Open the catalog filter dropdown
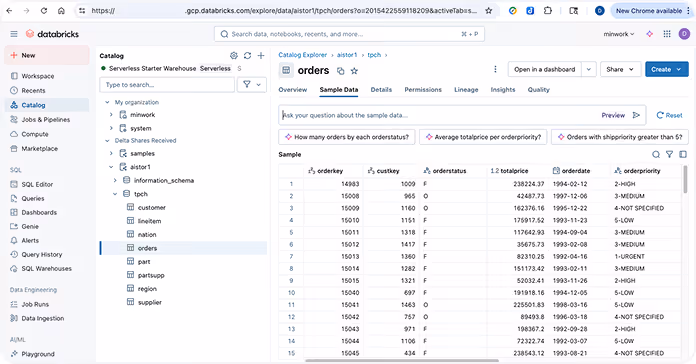 tap(252, 84)
